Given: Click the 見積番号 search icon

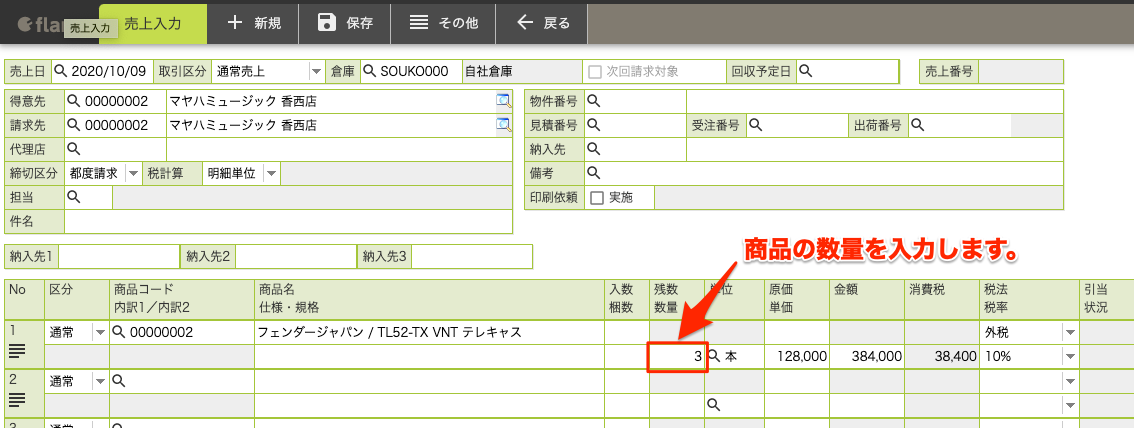Looking at the screenshot, I should [592, 125].
